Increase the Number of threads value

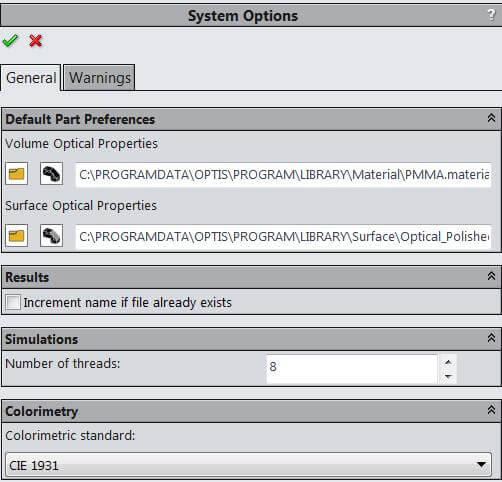448,362
